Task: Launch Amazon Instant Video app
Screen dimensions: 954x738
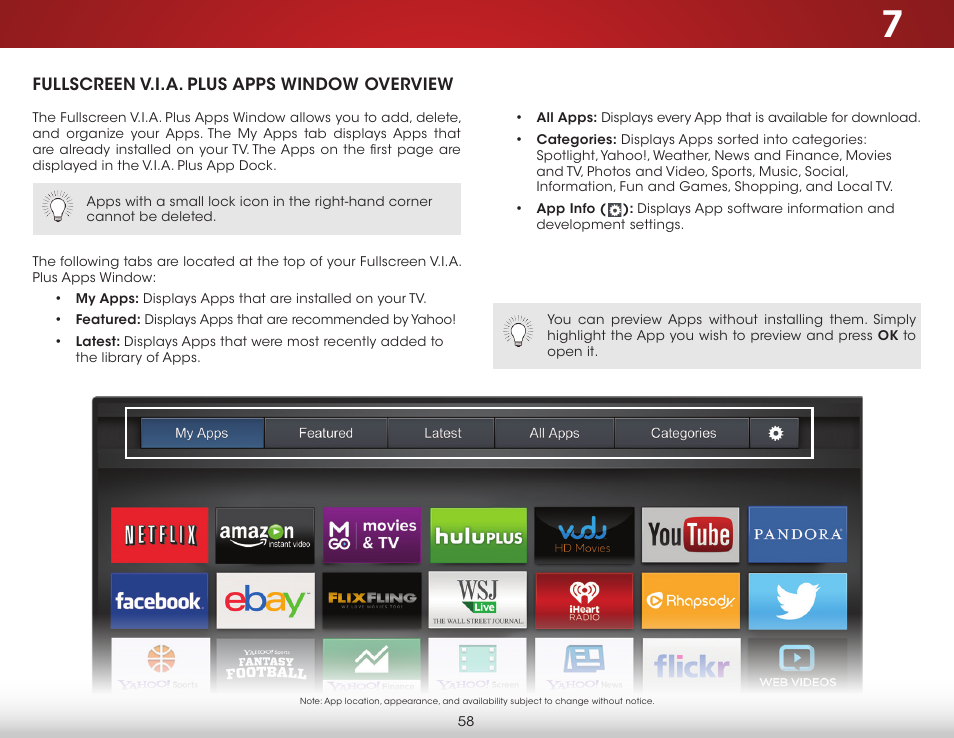Action: [265, 535]
